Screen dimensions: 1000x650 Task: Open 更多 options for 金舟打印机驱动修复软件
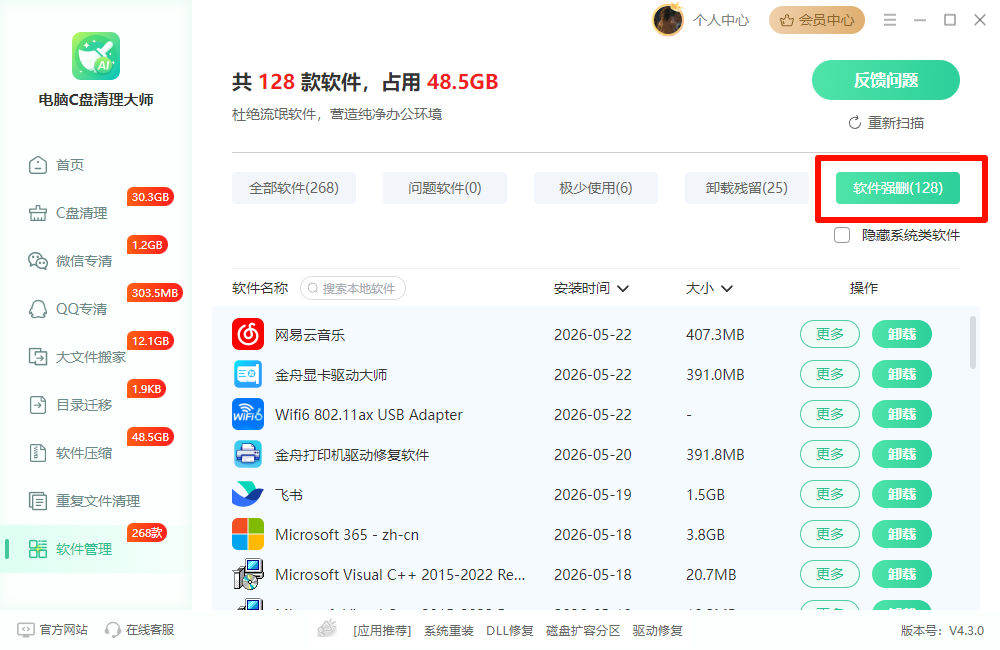tap(830, 454)
